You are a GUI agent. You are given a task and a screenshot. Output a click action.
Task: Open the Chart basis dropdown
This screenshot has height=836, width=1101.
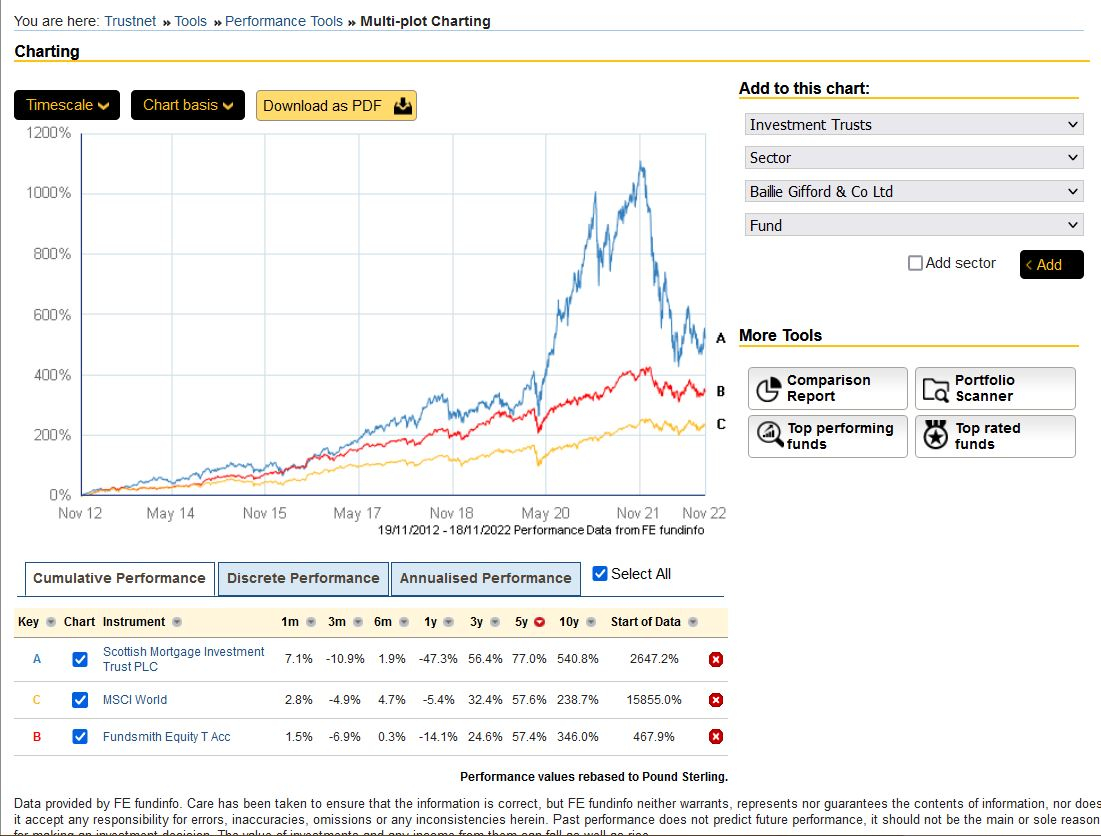click(187, 105)
